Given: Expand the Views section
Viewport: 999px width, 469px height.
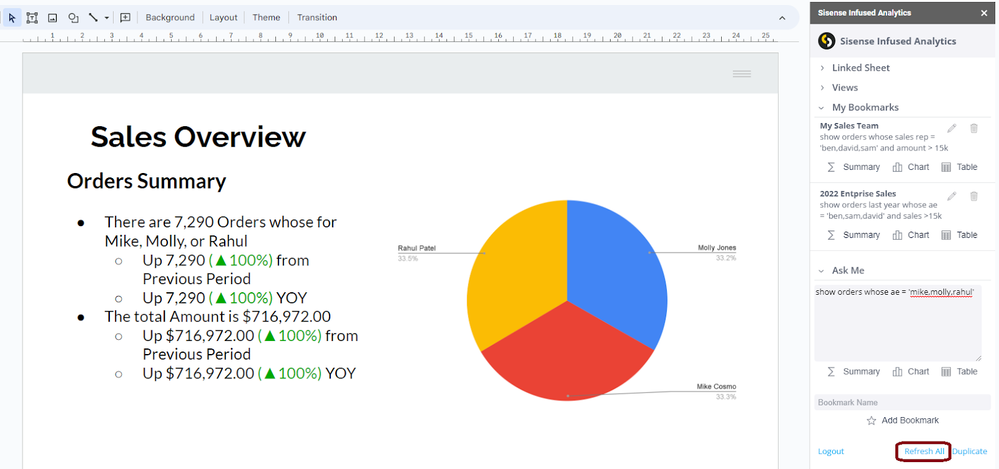Looking at the screenshot, I should 844,88.
